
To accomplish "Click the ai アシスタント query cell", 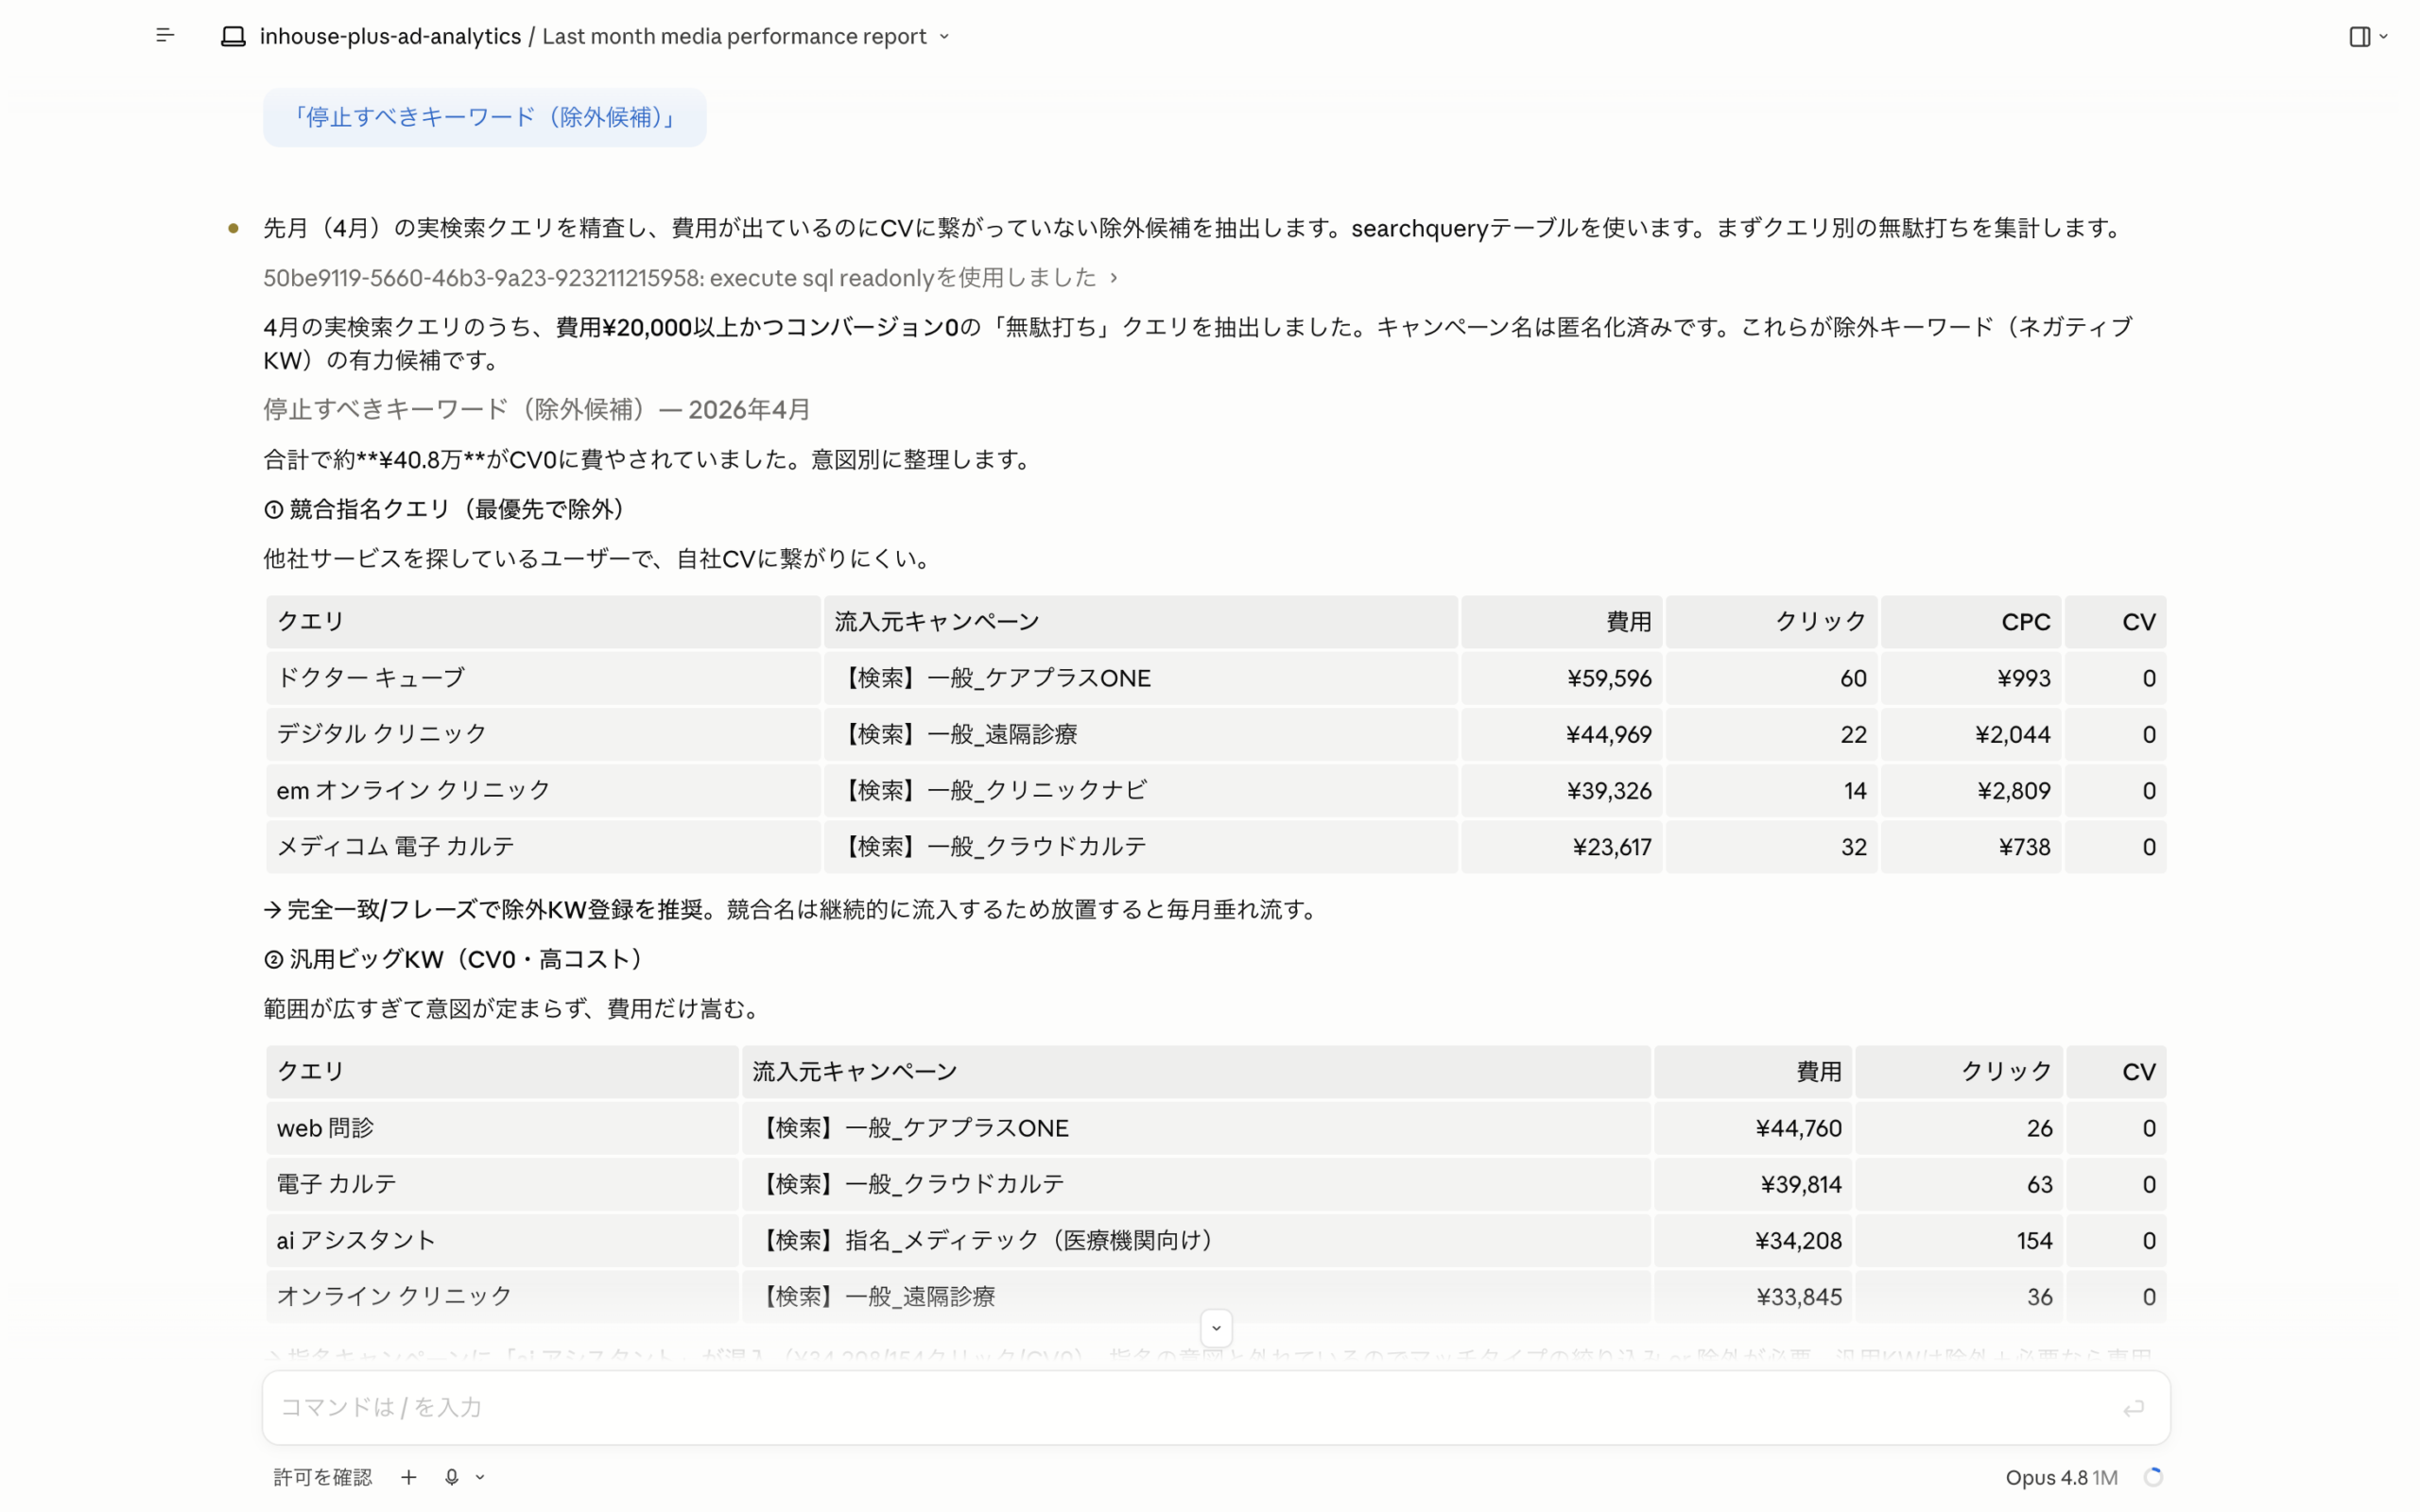I will 502,1240.
